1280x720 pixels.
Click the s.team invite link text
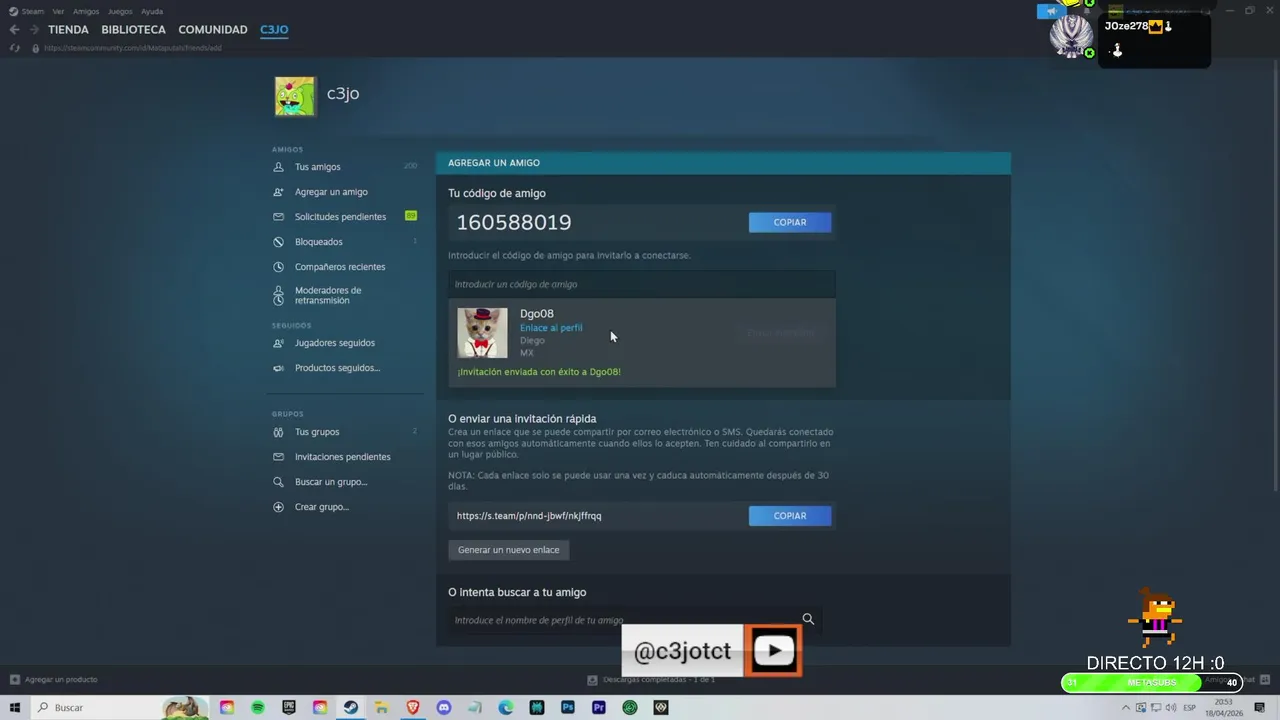point(529,516)
